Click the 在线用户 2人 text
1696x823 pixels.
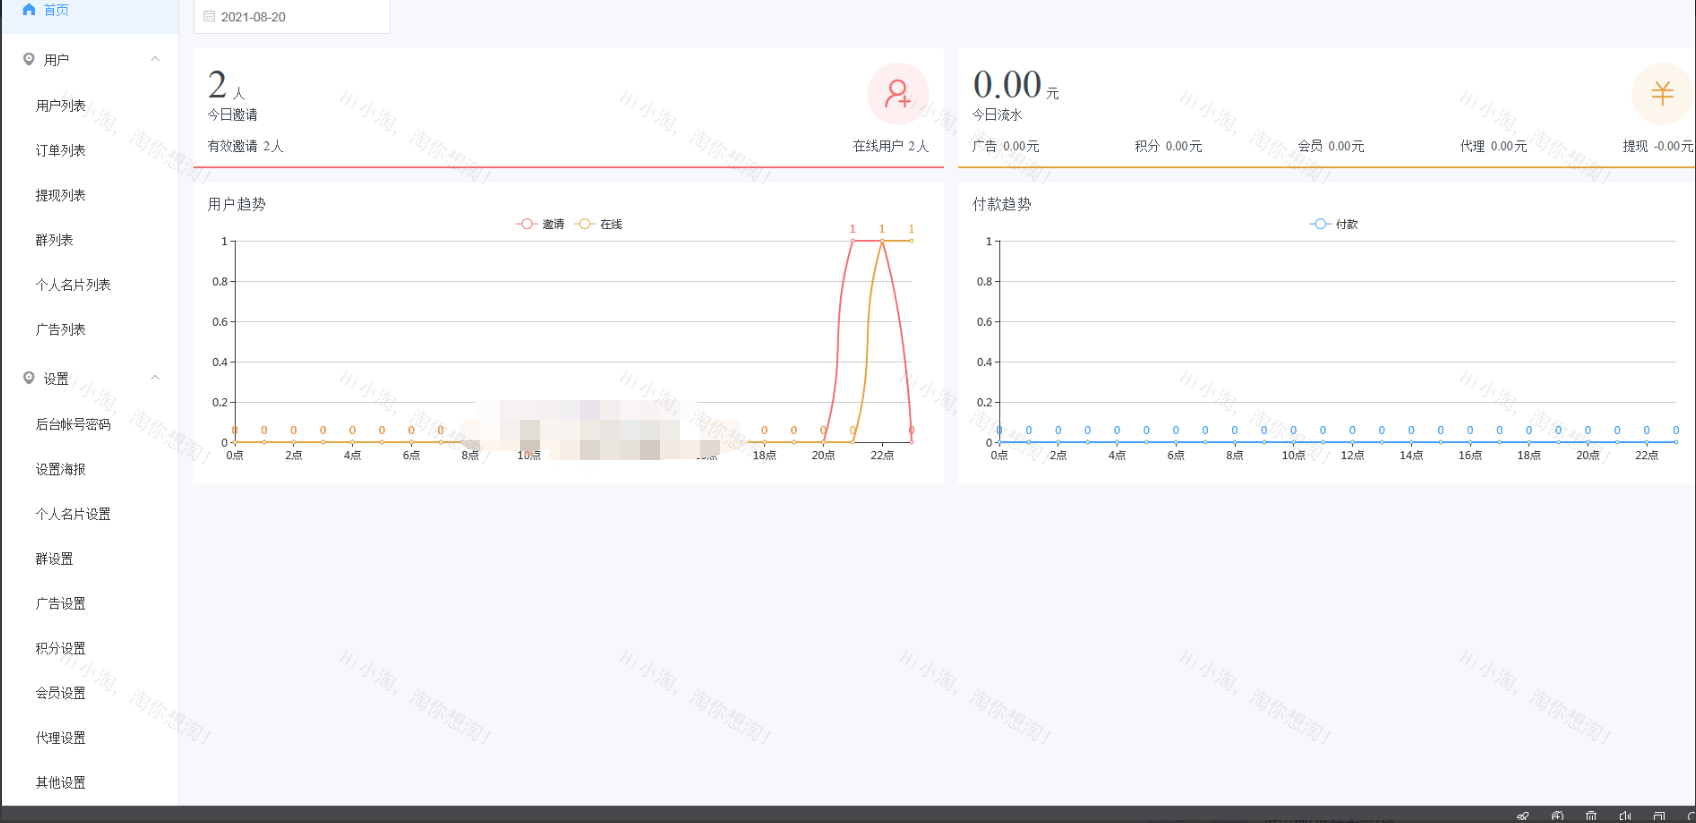coord(891,146)
